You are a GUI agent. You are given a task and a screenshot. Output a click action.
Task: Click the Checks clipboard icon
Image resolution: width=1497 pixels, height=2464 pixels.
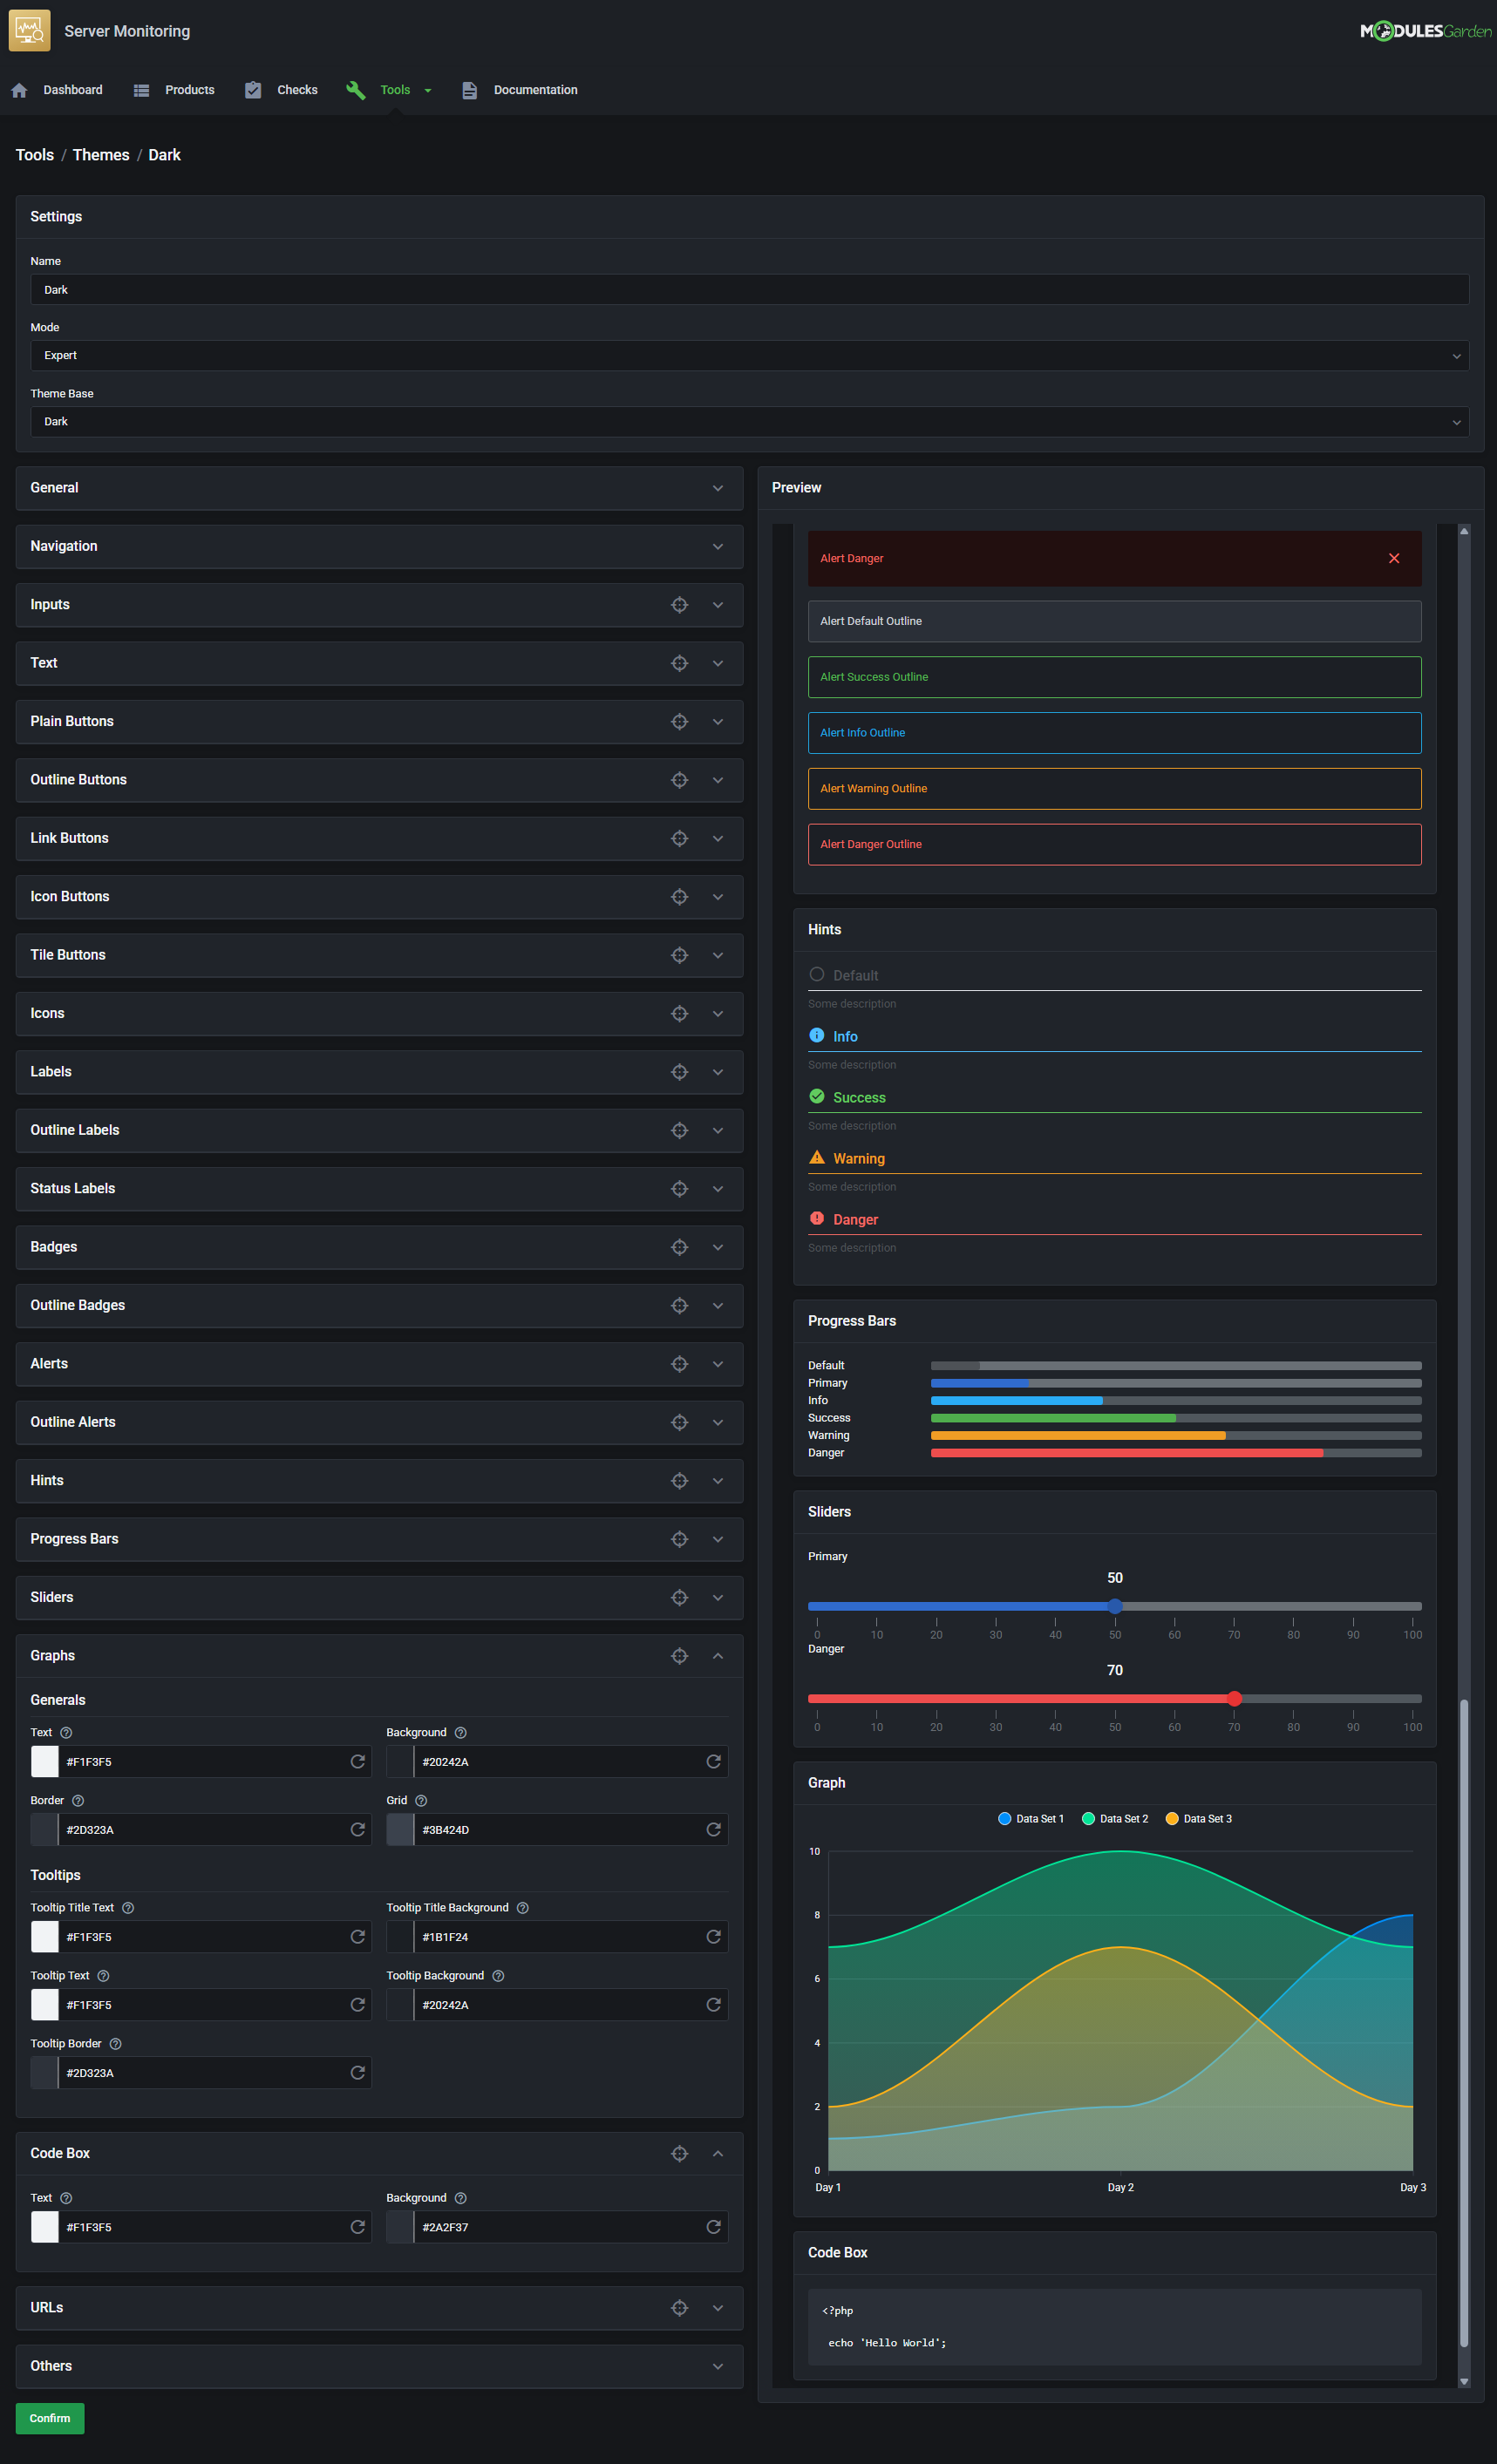point(253,90)
